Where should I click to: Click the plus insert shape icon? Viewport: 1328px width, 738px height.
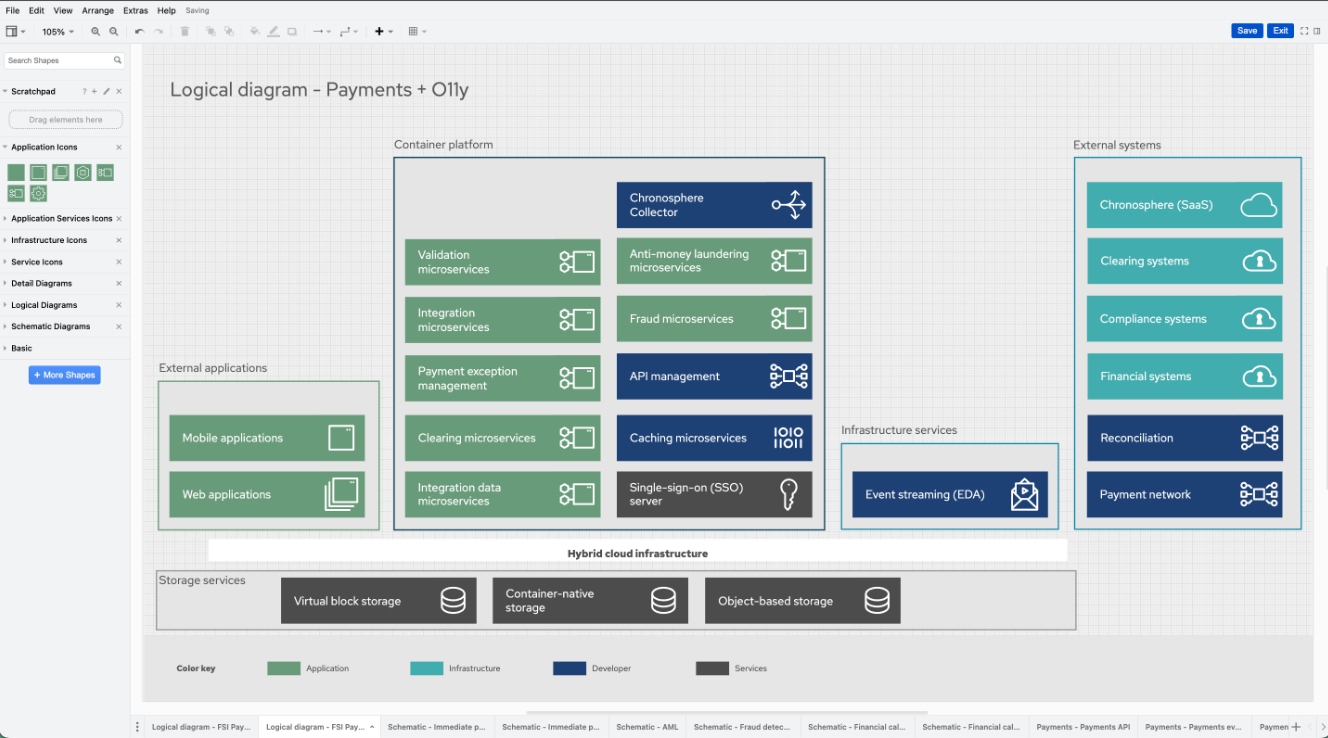[x=378, y=31]
